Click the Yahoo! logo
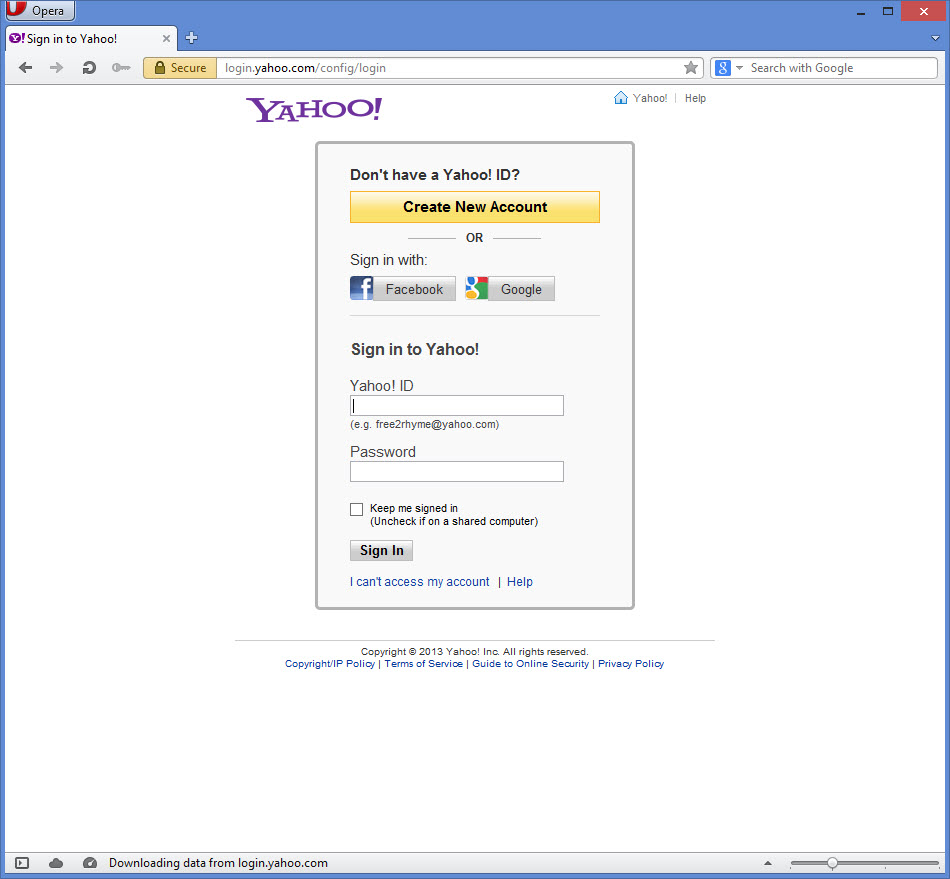950x879 pixels. point(314,110)
